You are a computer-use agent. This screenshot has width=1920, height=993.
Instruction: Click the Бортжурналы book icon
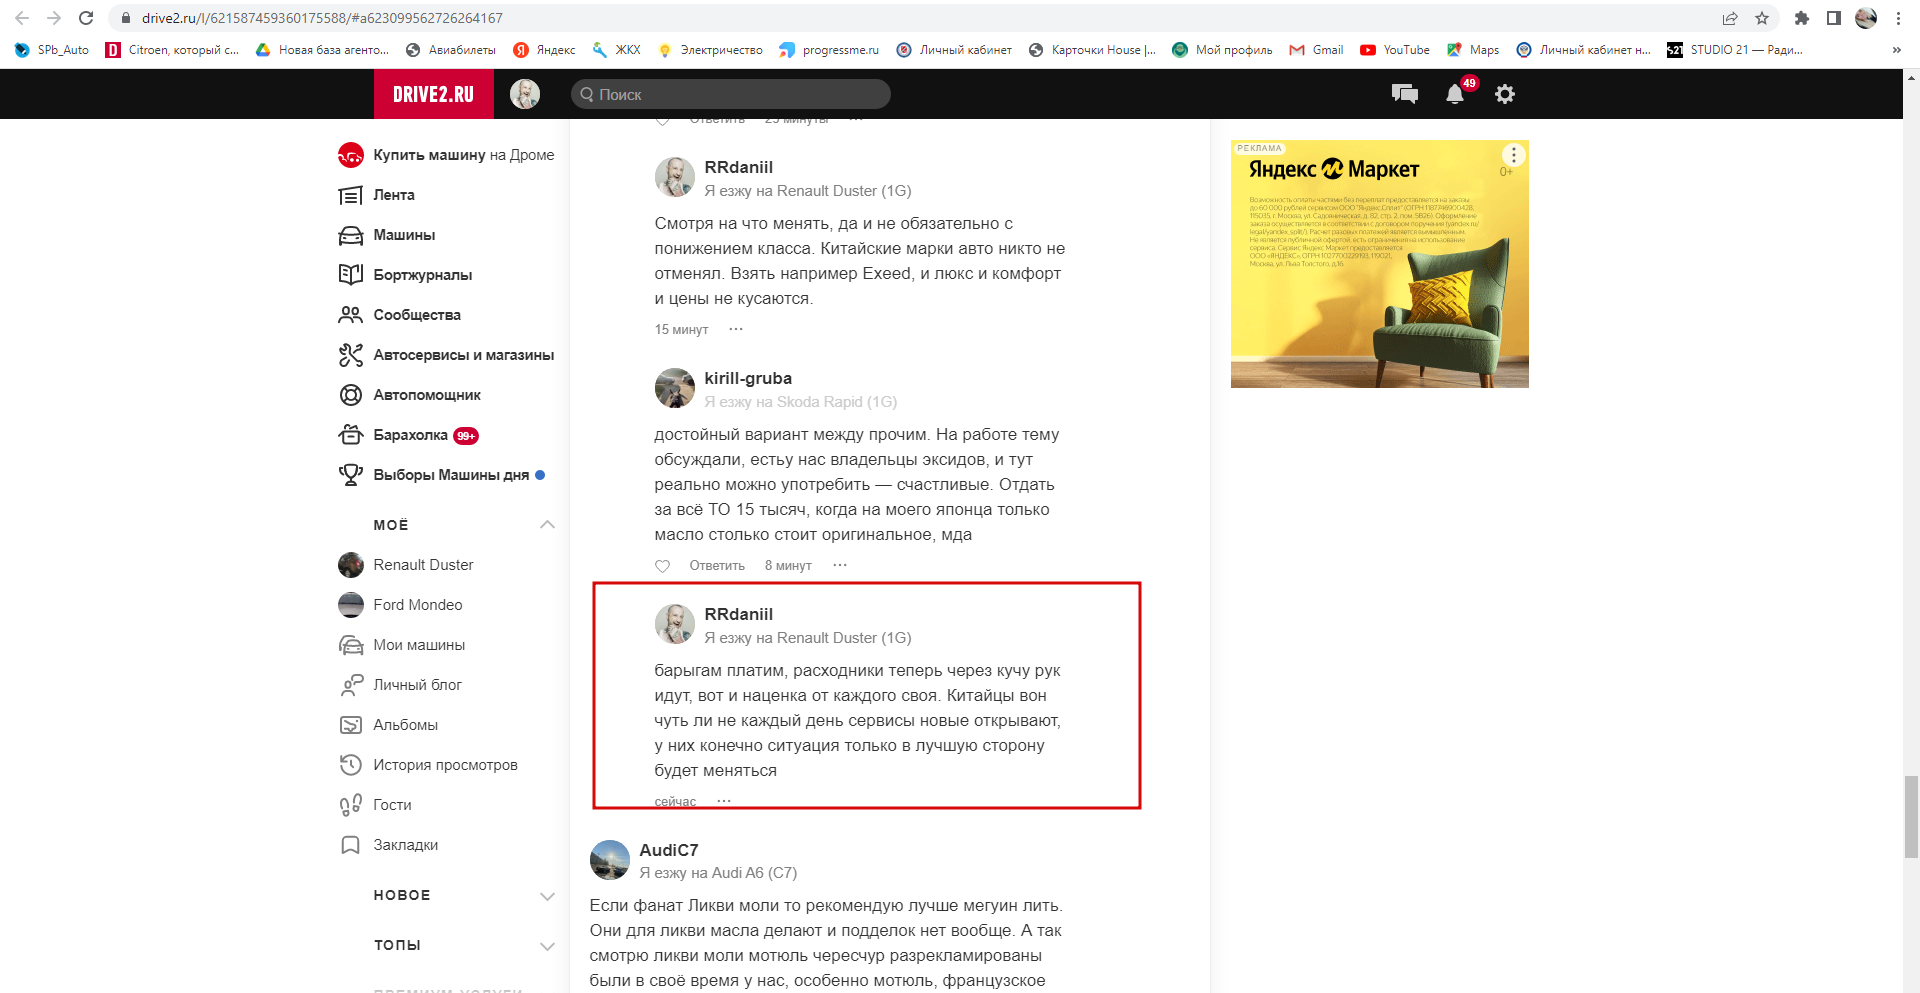click(x=351, y=275)
